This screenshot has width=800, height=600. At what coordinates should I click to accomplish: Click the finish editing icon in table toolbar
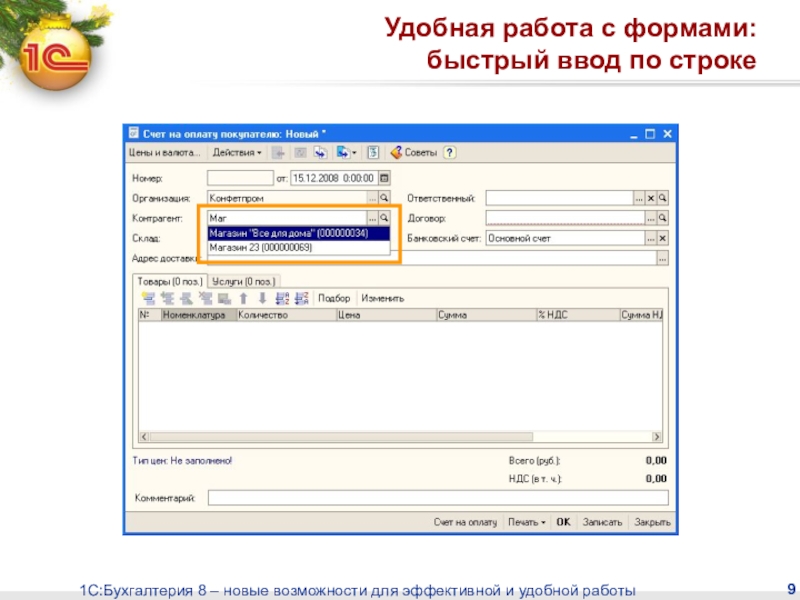[224, 298]
